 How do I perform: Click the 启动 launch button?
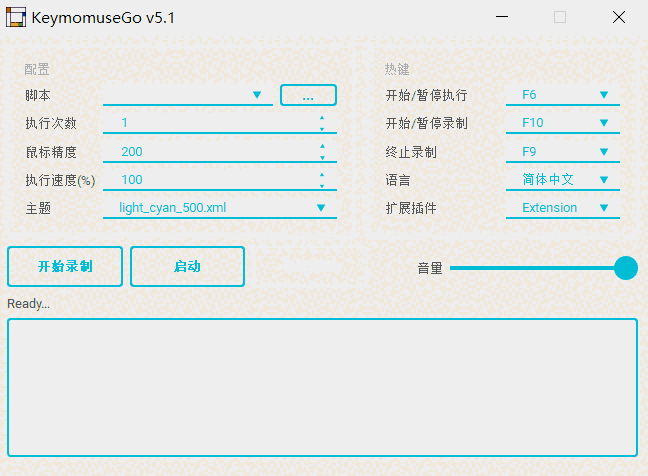[188, 267]
